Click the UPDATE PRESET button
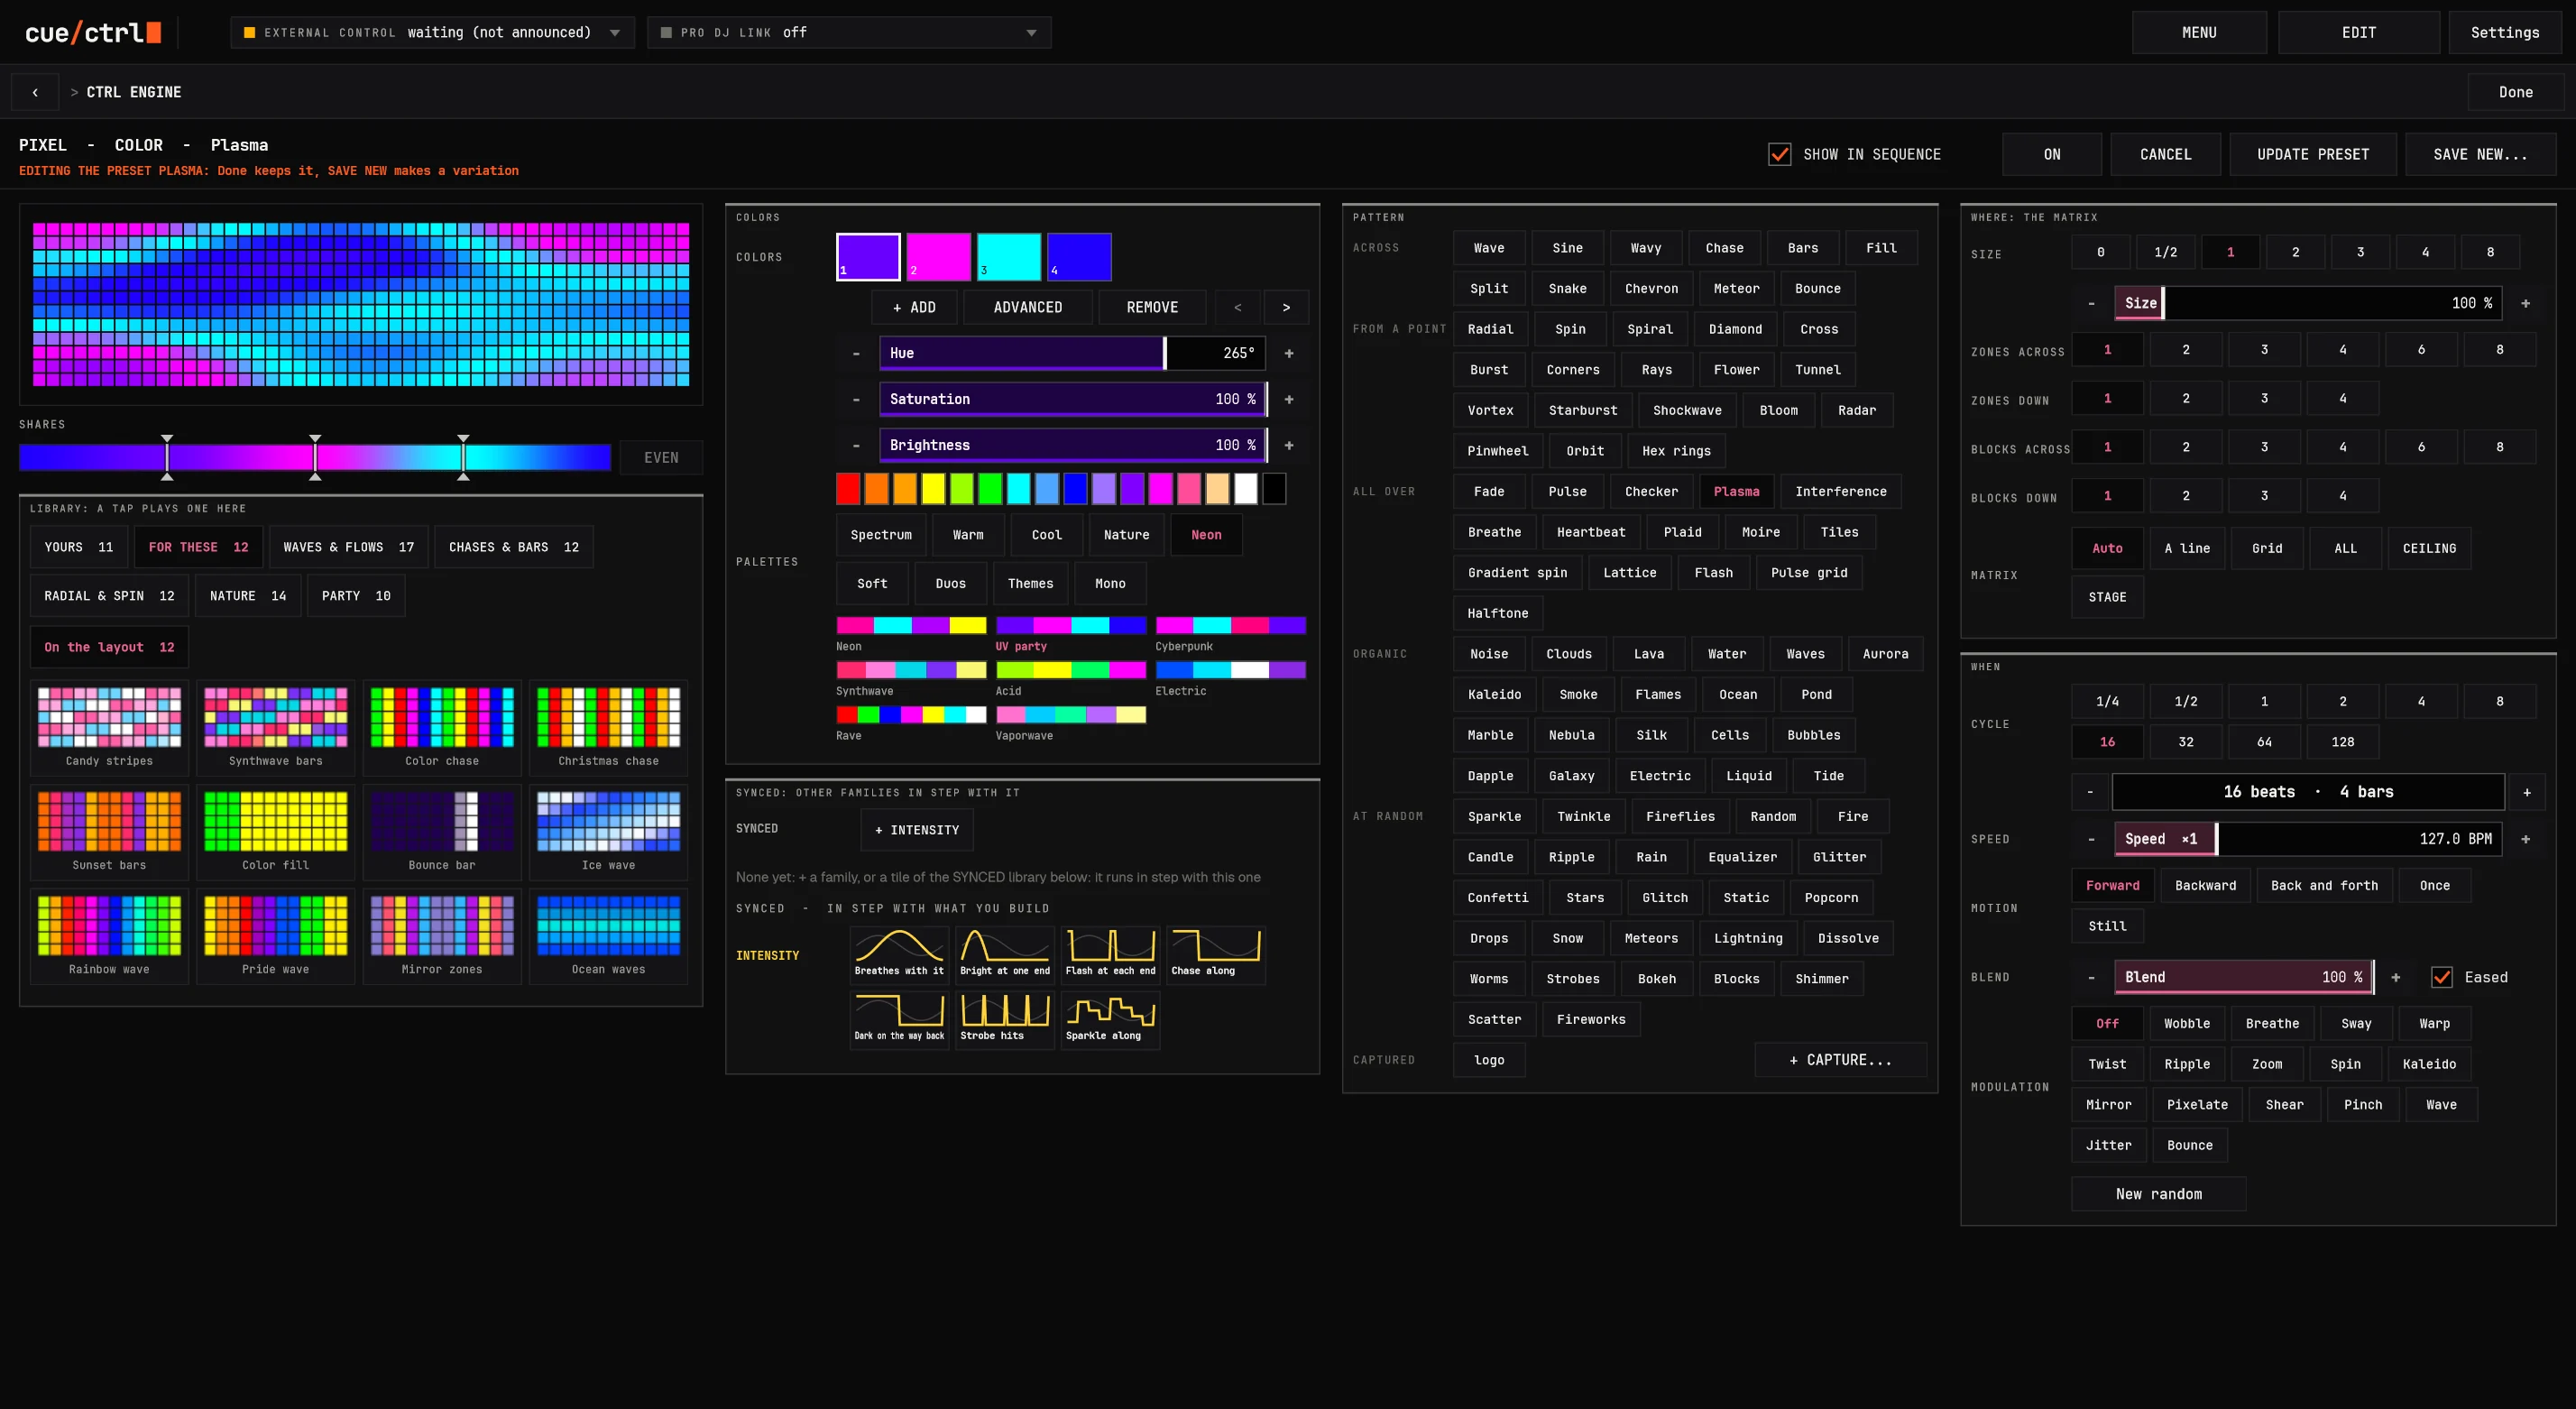2576x1409 pixels. (x=2313, y=154)
